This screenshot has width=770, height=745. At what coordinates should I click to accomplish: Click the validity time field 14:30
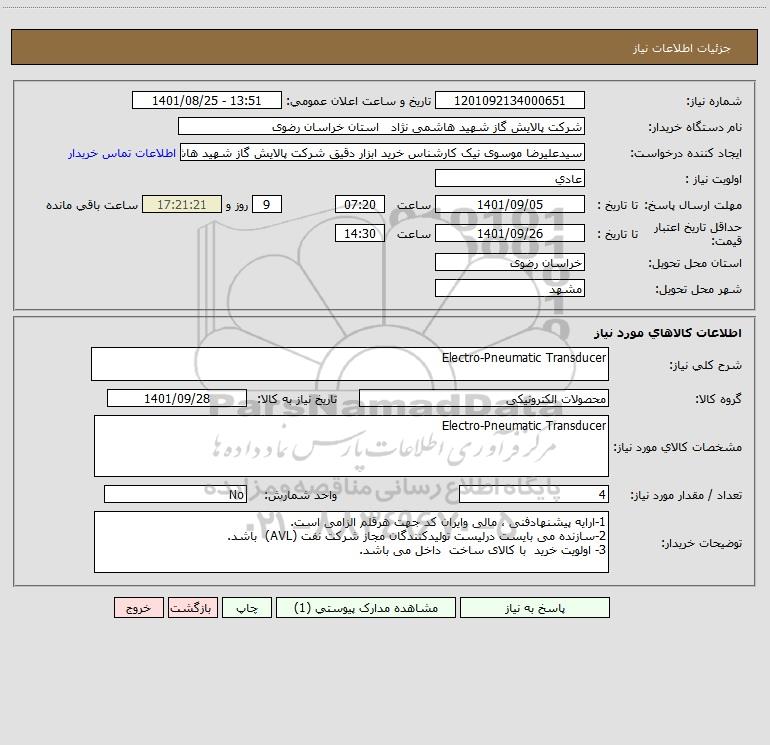pyautogui.click(x=359, y=233)
